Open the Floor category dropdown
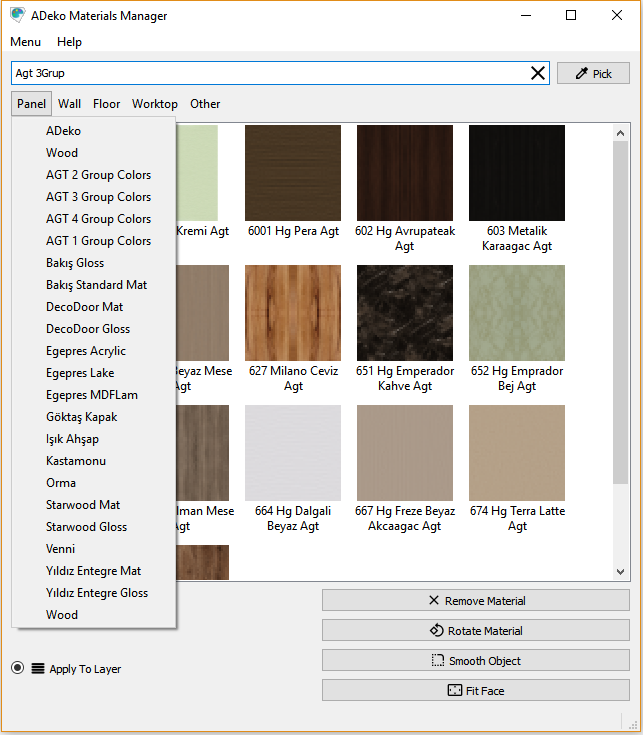The width and height of the screenshot is (643, 735). (106, 104)
